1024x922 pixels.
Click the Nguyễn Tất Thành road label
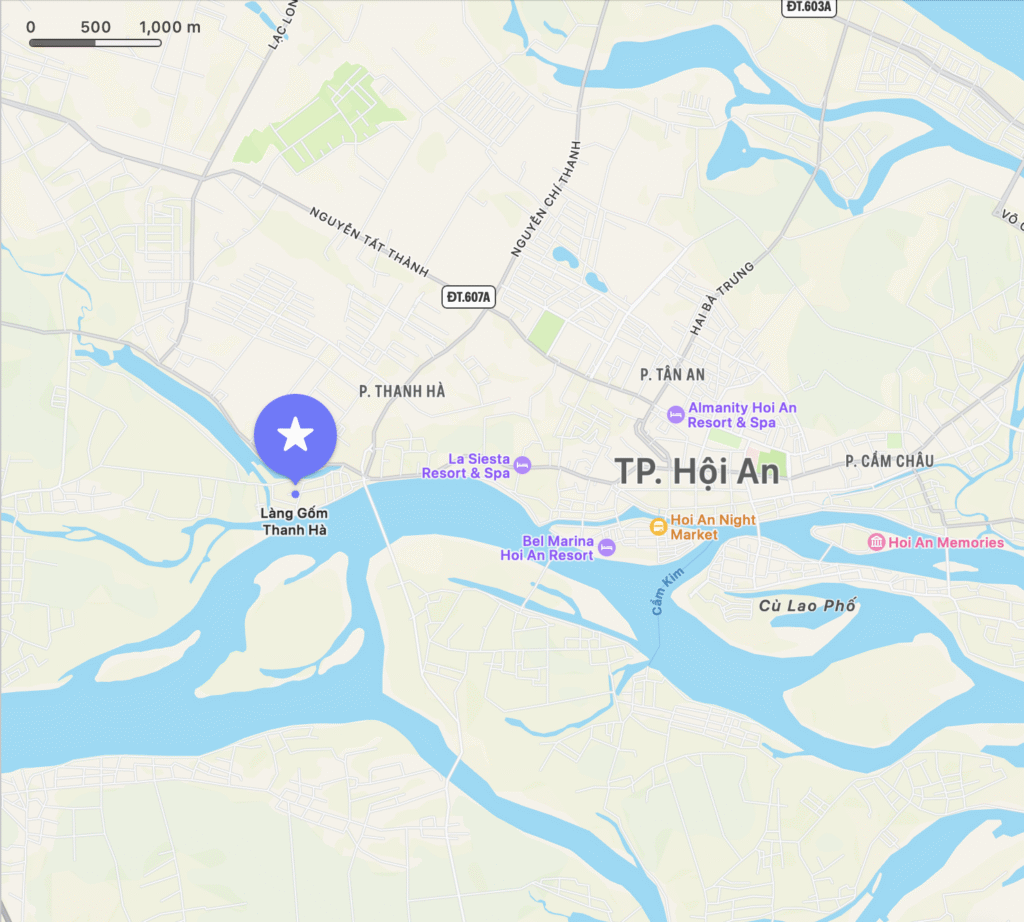369,242
